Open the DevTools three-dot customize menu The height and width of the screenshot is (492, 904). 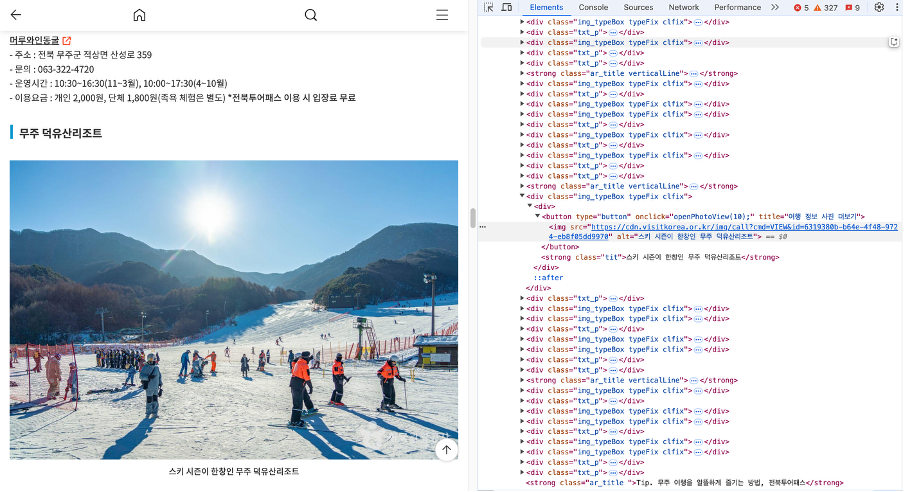(897, 7)
